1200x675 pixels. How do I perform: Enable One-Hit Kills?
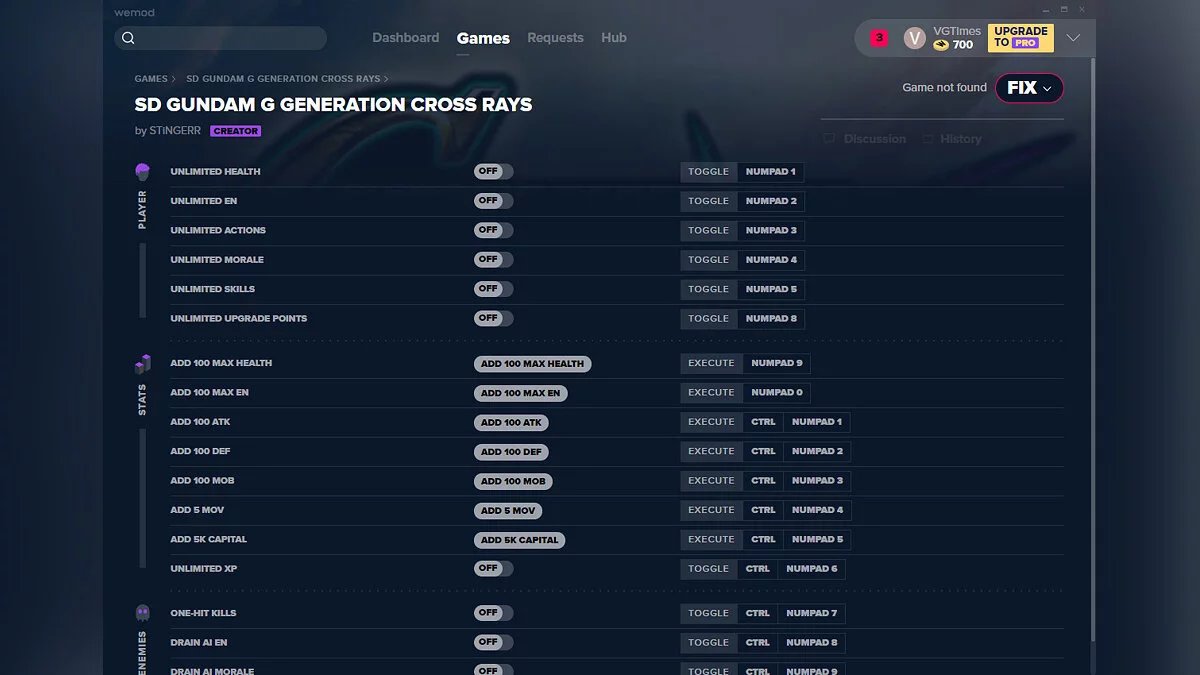[493, 613]
